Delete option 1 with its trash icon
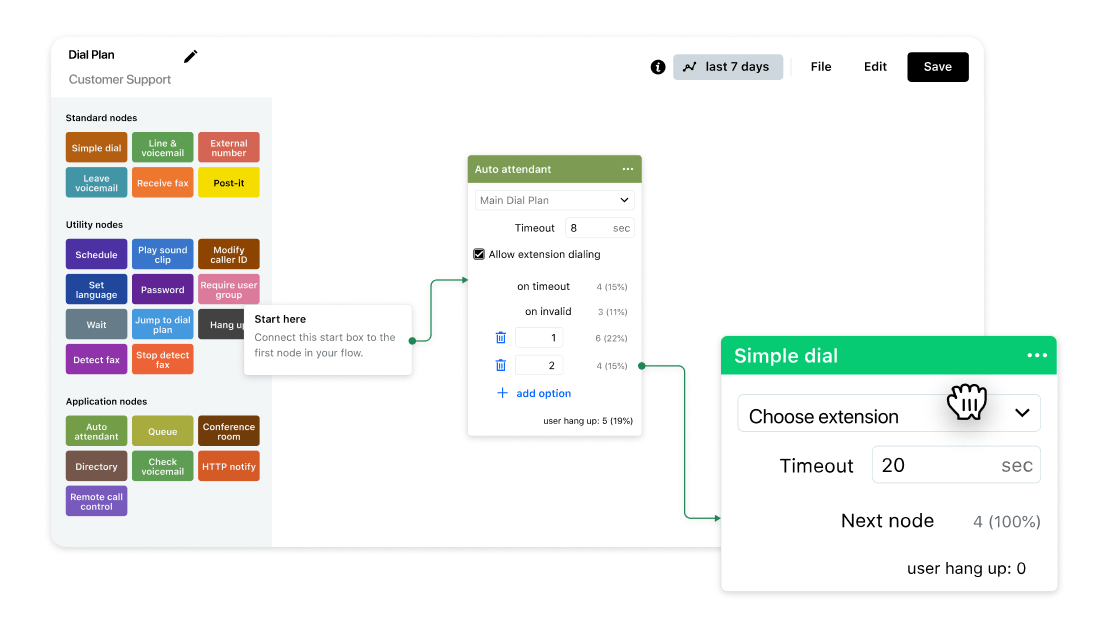This screenshot has width=1110, height=628. 500,338
